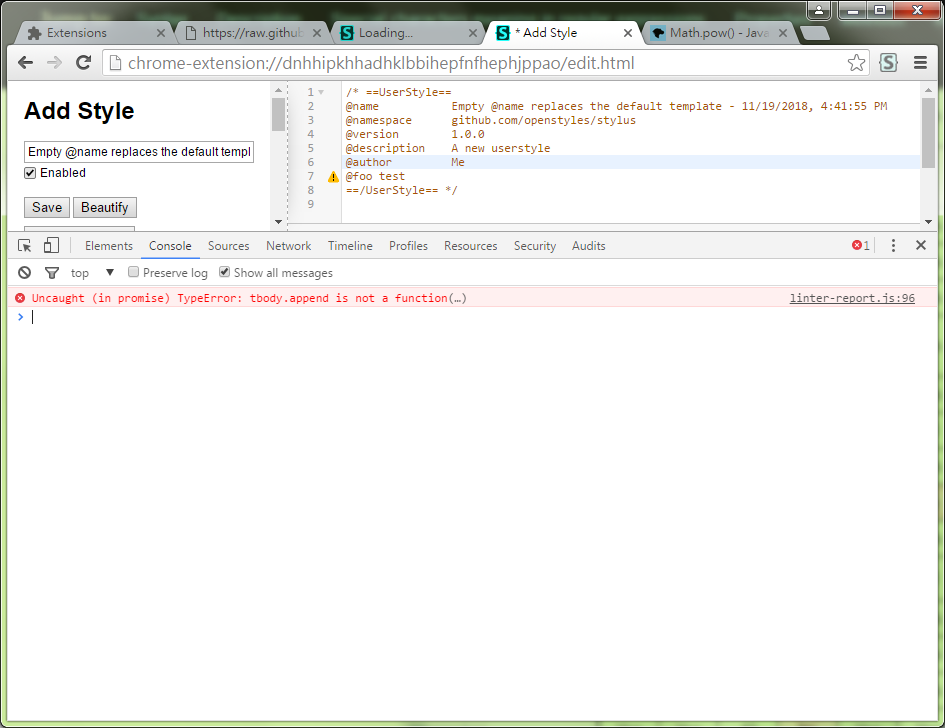Click the code editor scrollbar down arrow
This screenshot has width=945, height=728.
coord(928,222)
